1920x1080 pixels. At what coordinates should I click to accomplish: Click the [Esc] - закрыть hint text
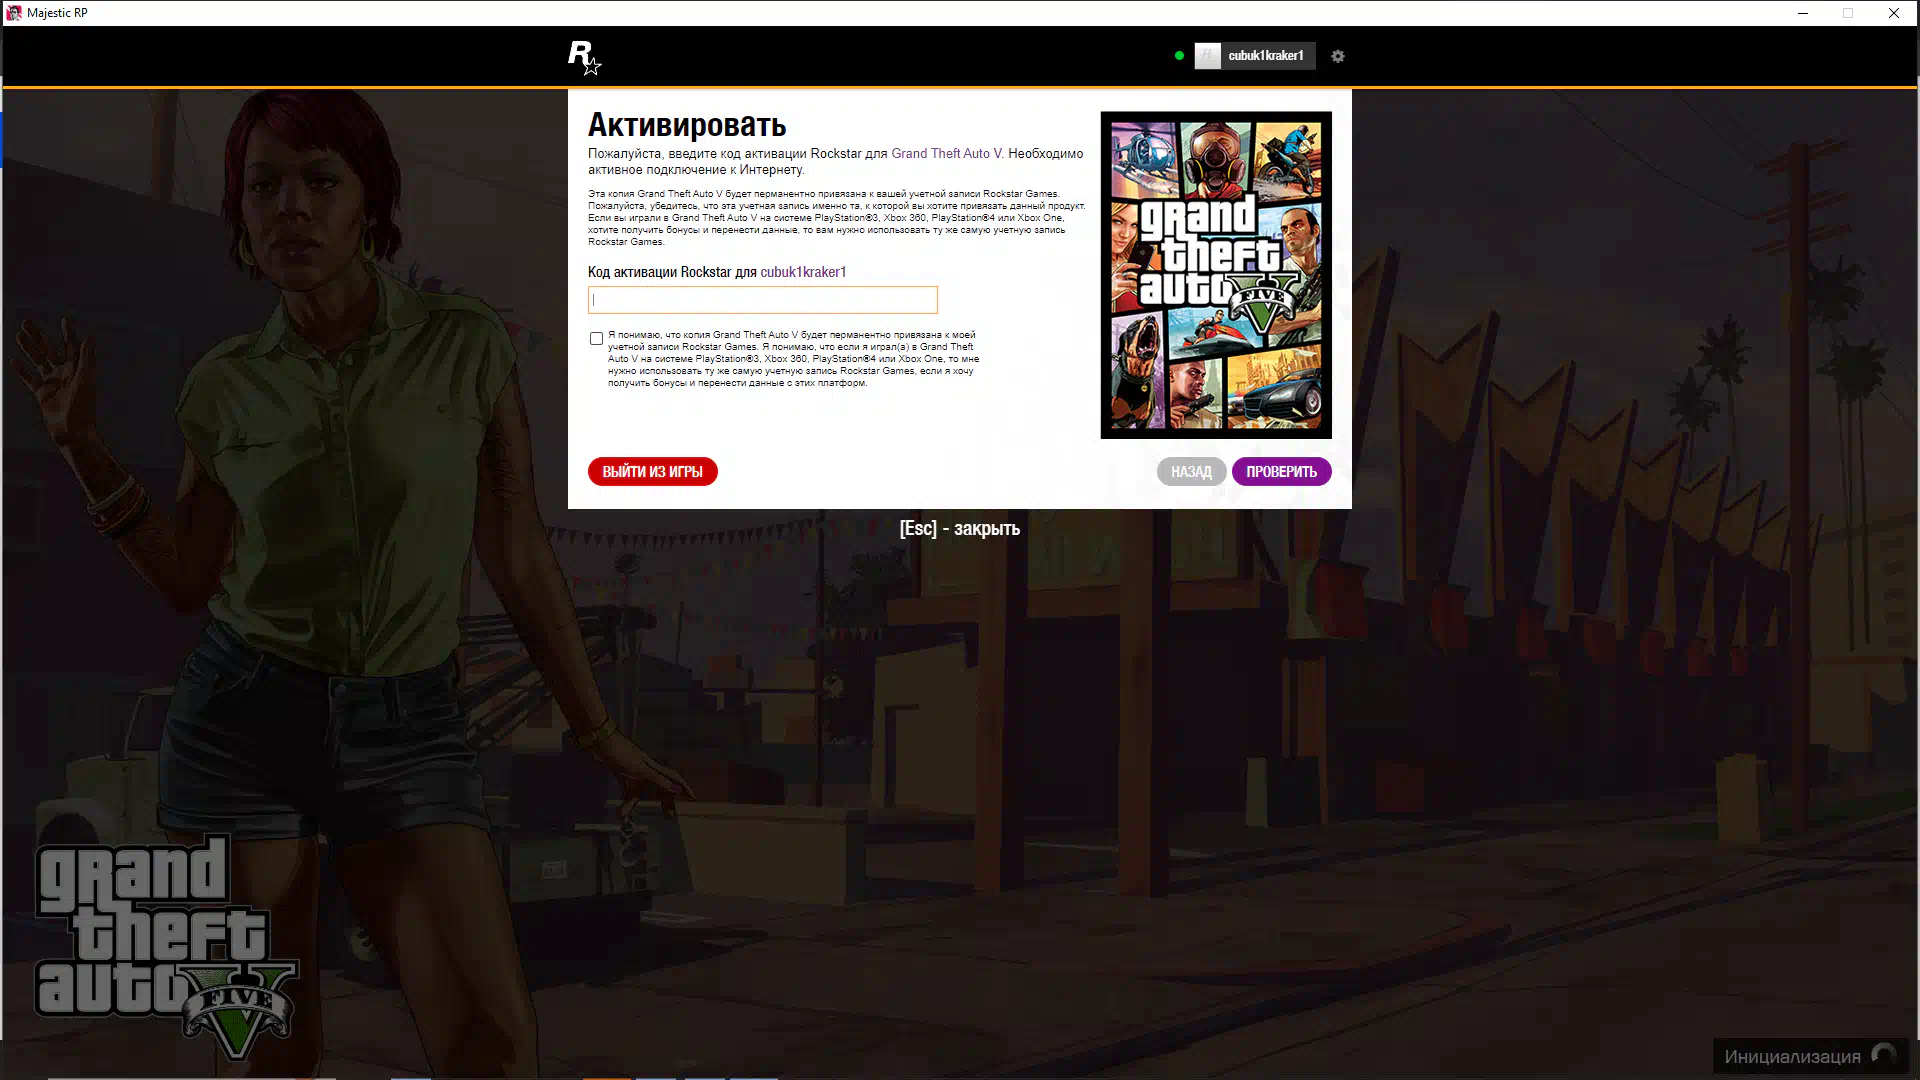(x=960, y=528)
